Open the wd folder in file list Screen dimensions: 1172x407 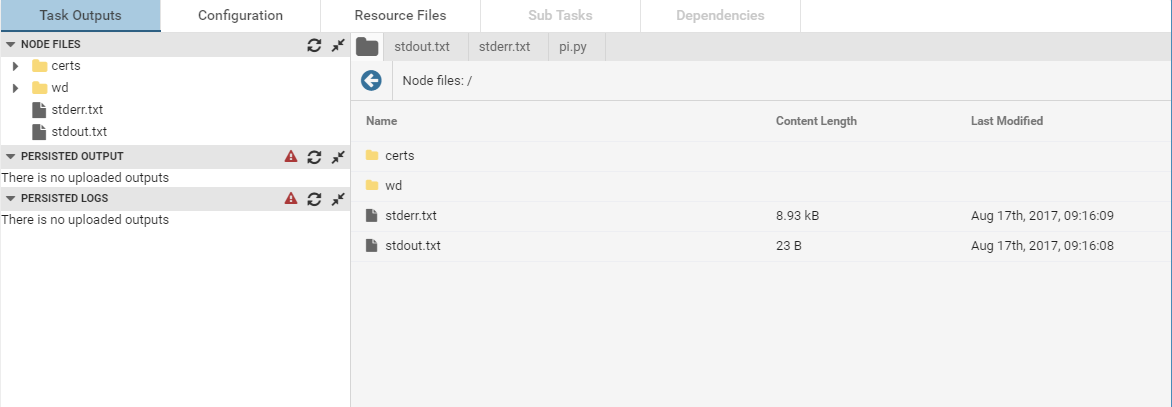tap(393, 186)
